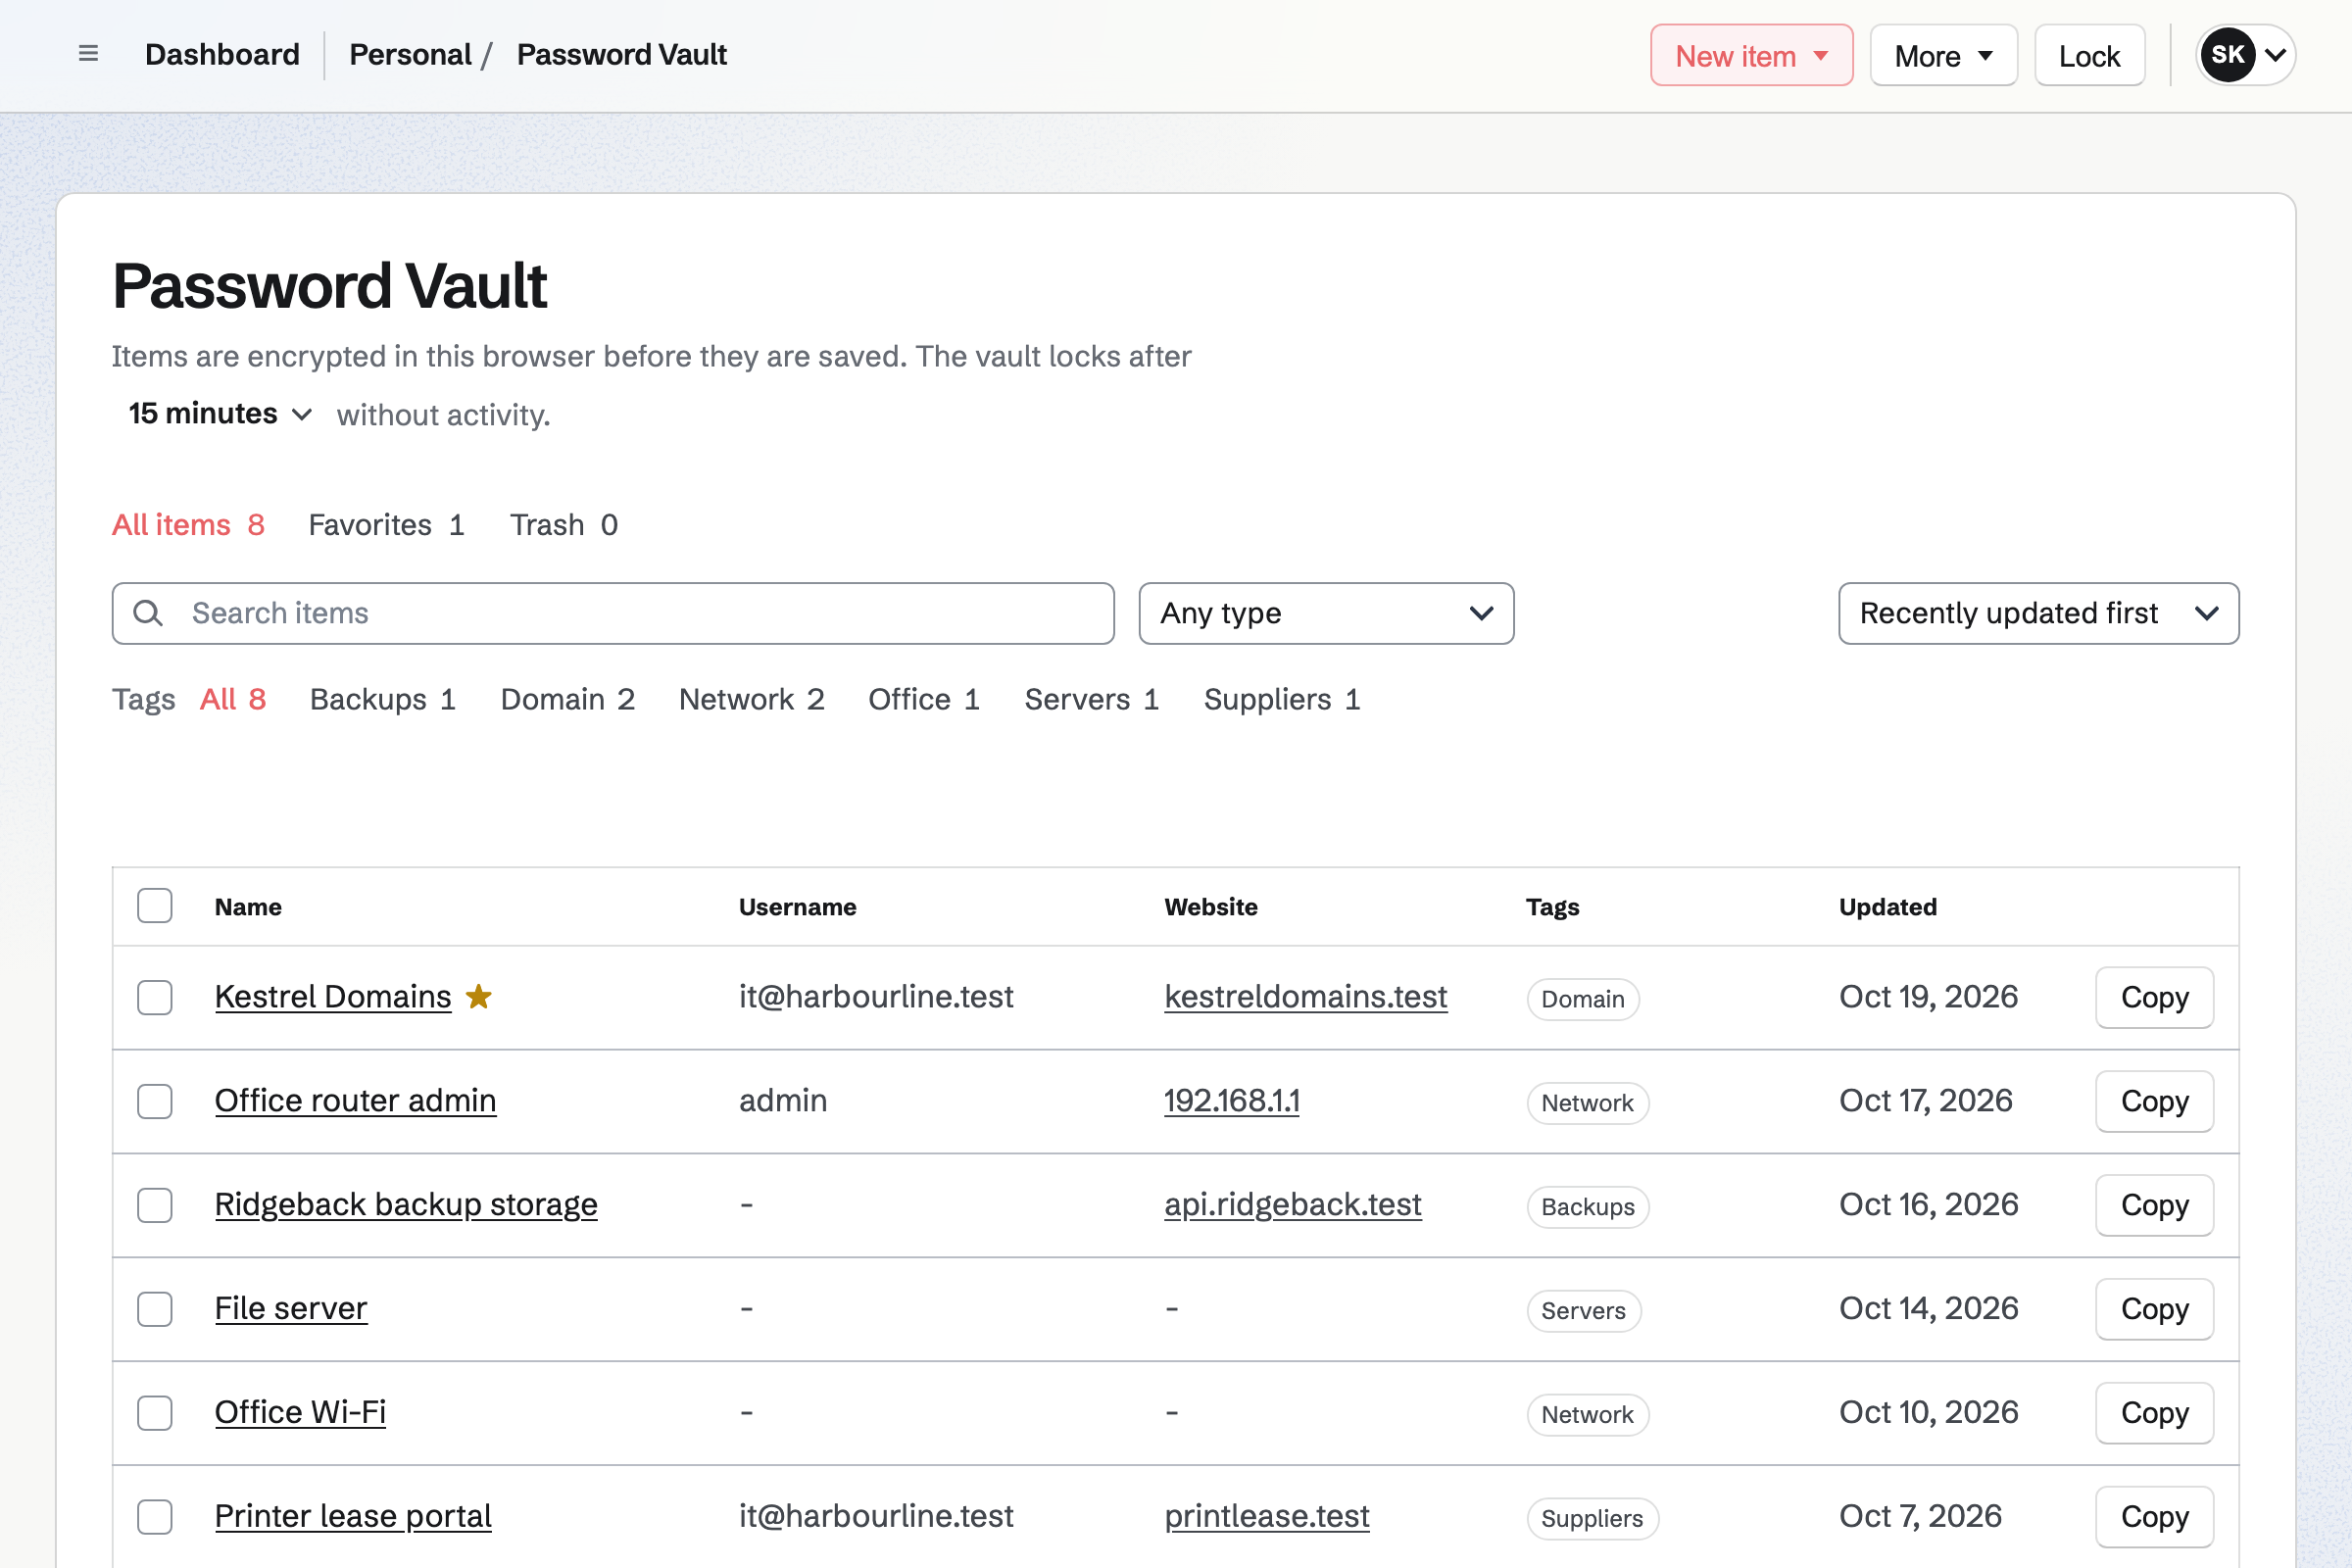
Task: Copy the Office router admin password
Action: (x=2154, y=1101)
